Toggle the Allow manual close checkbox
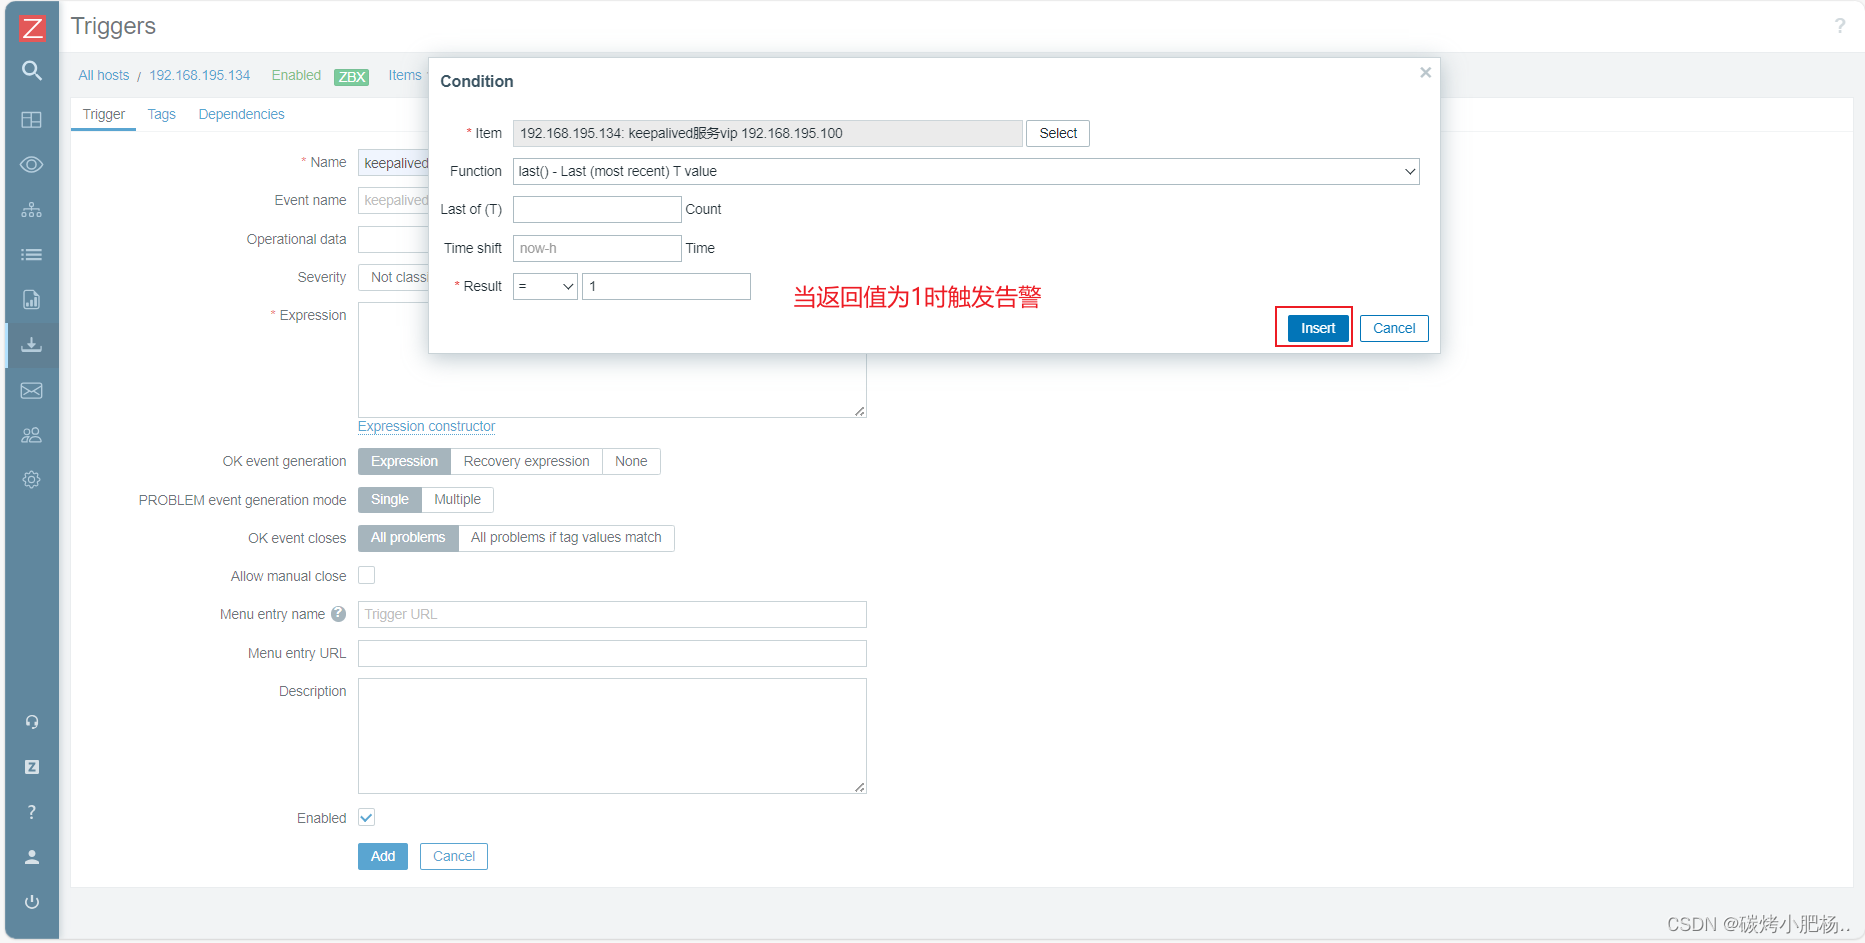Image resolution: width=1865 pixels, height=943 pixels. (x=367, y=575)
